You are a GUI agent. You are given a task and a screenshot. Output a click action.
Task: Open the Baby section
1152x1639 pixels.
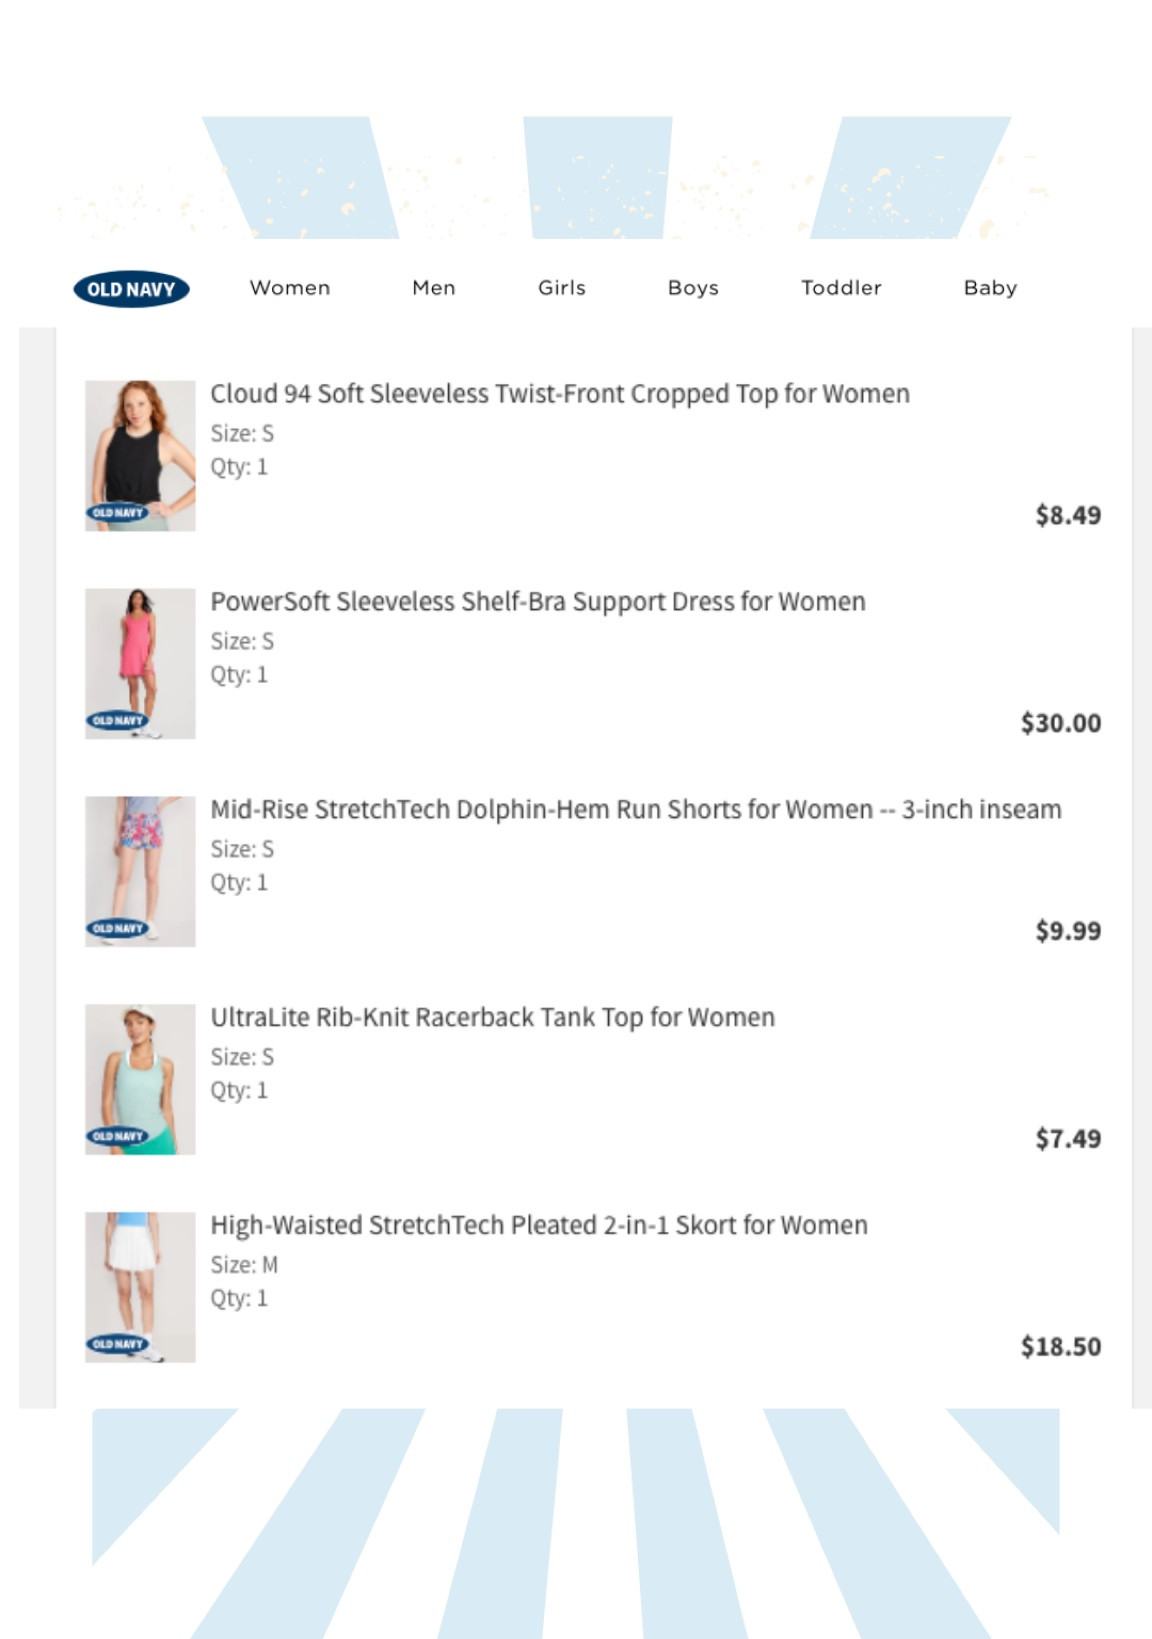pyautogui.click(x=990, y=288)
